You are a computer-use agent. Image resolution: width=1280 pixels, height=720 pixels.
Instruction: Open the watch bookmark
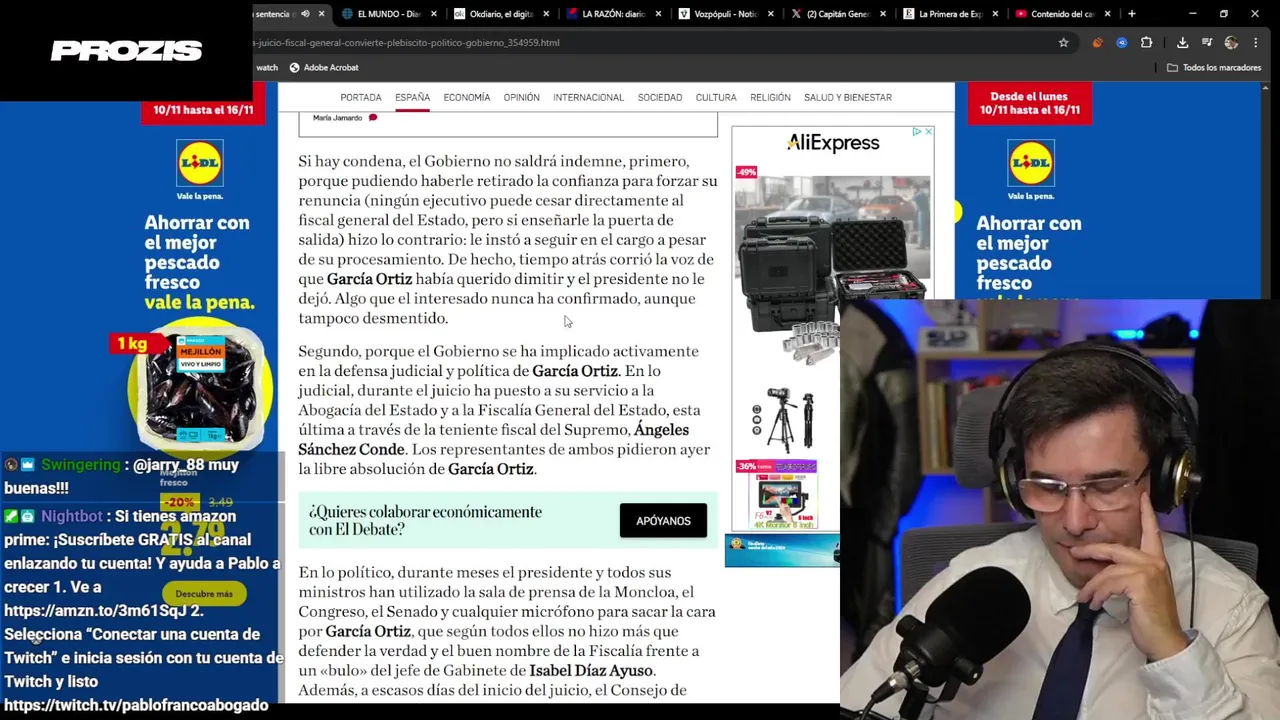267,68
